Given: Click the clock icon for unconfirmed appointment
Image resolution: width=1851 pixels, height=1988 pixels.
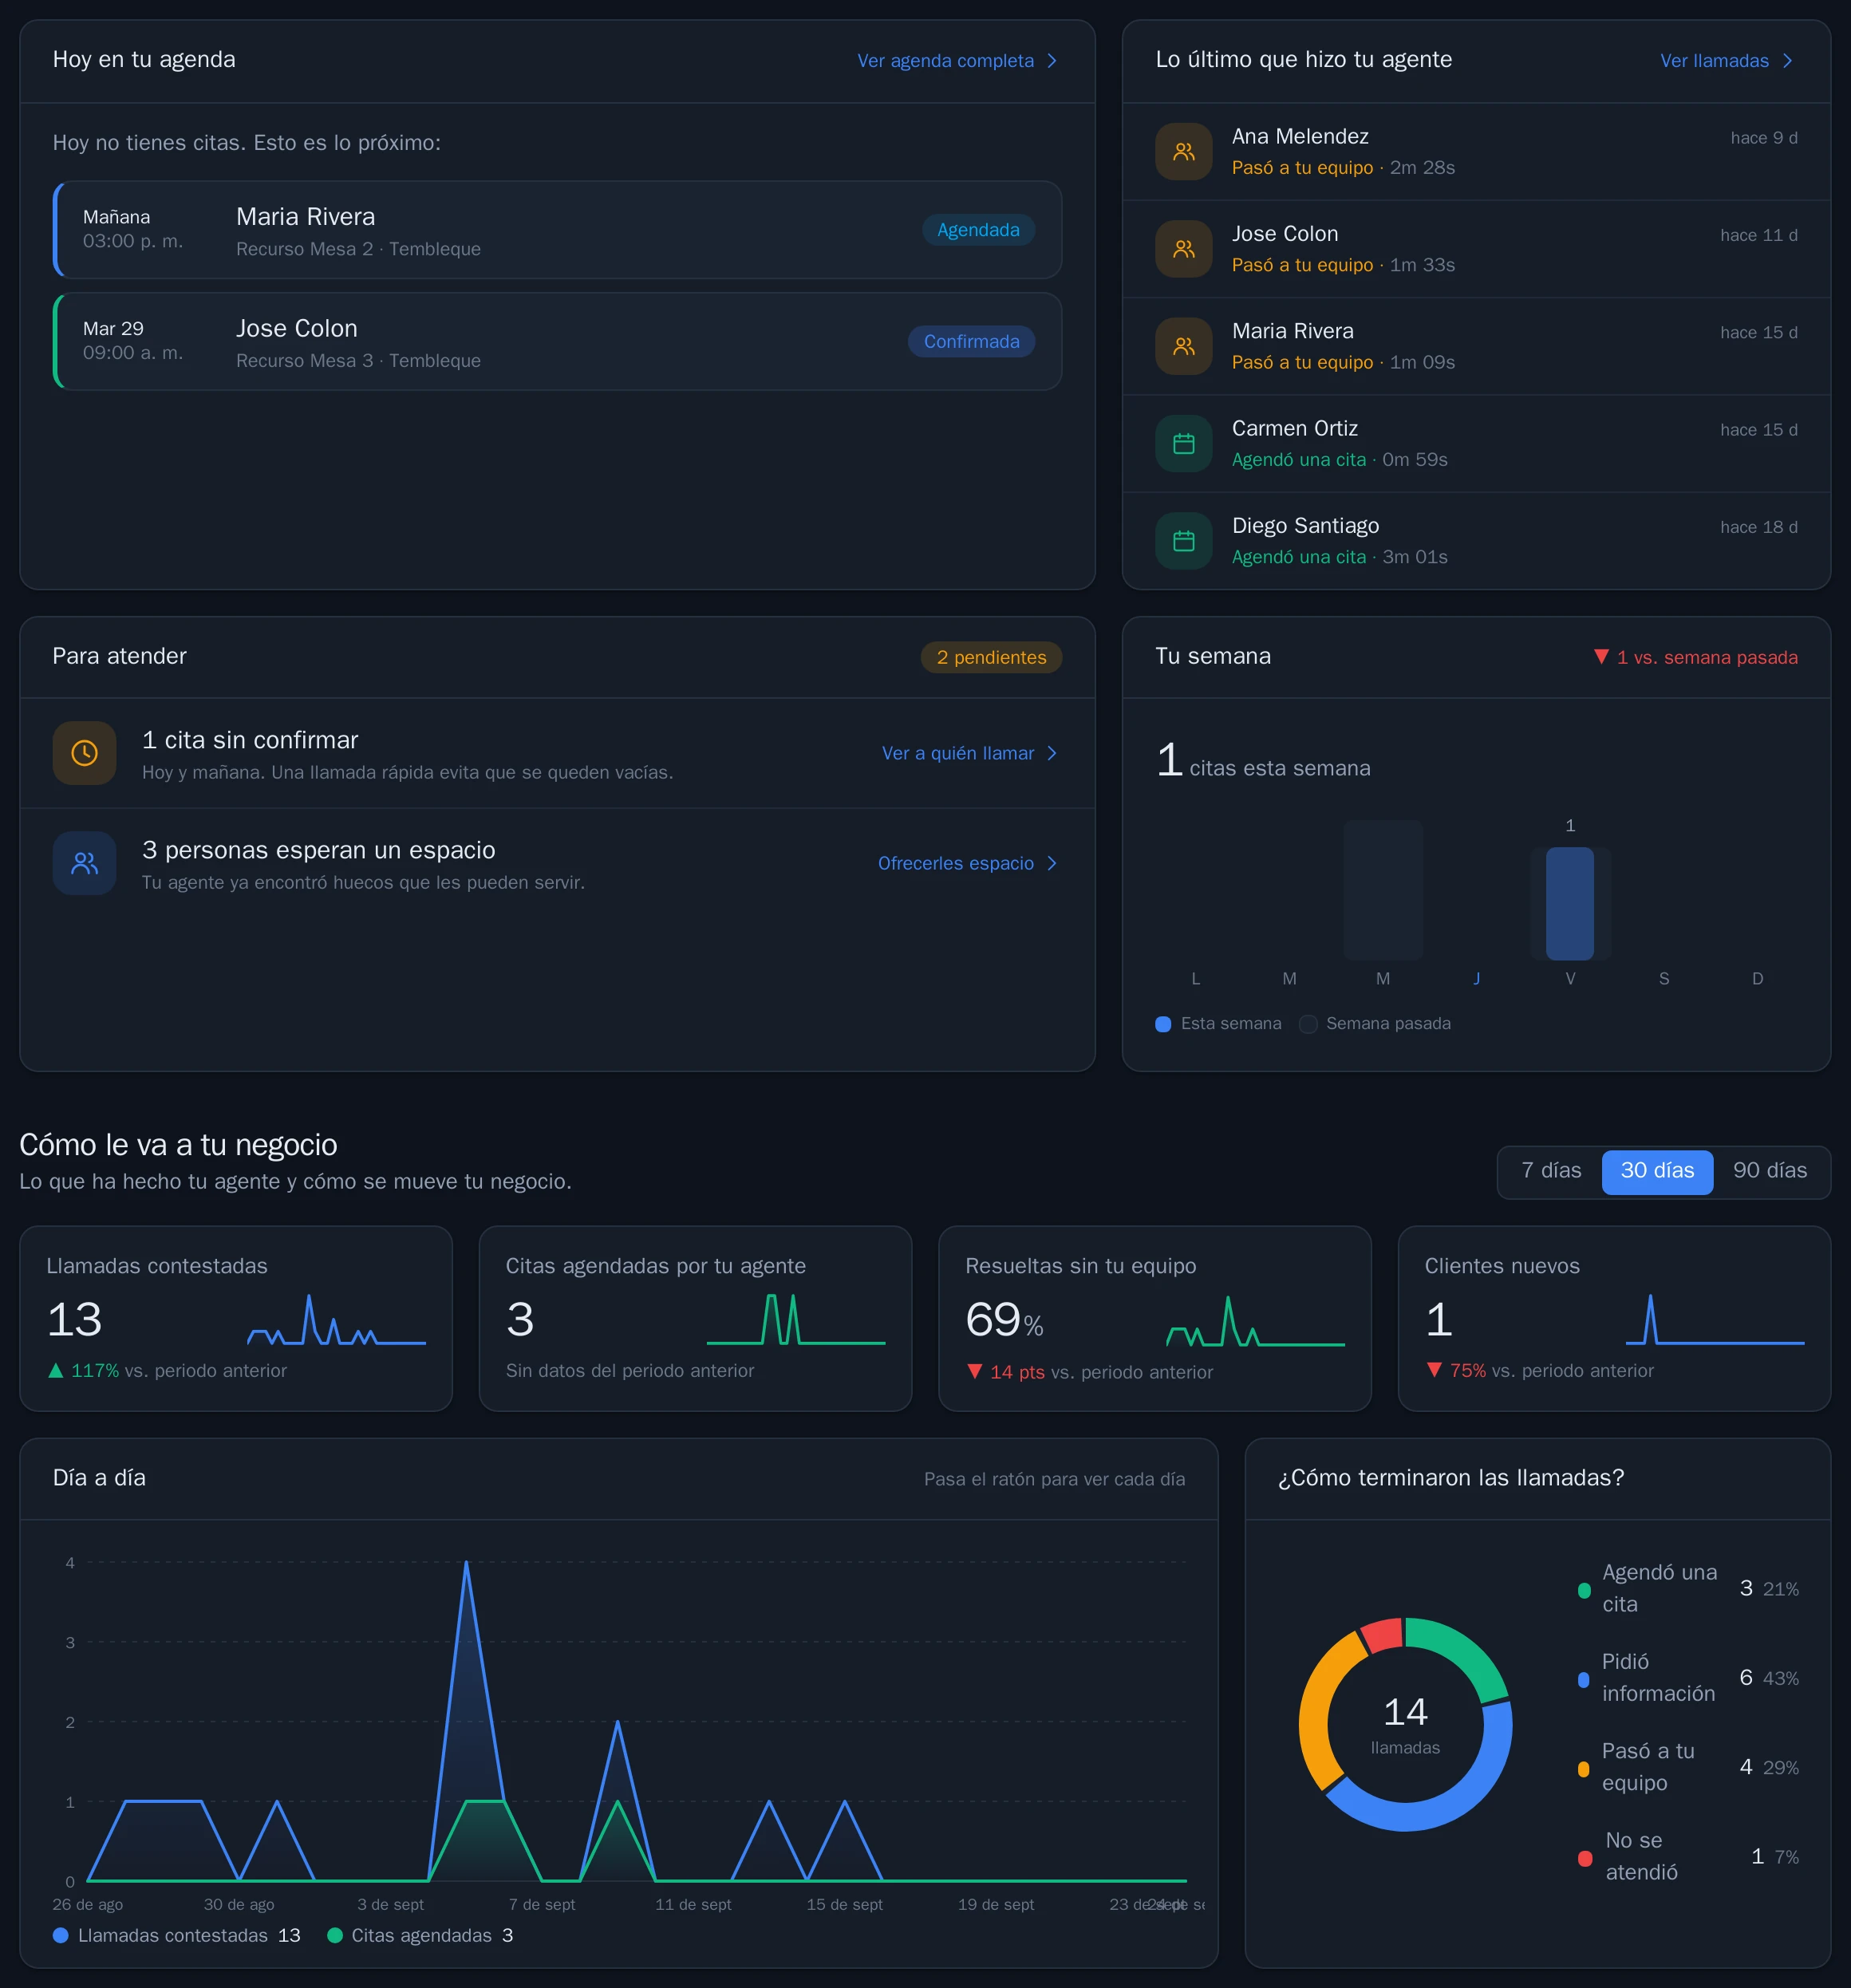Looking at the screenshot, I should coord(85,753).
